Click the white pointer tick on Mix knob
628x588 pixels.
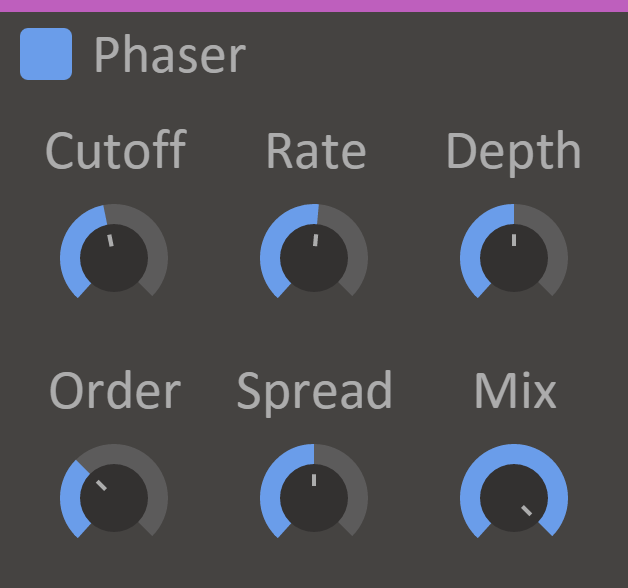coord(527,511)
